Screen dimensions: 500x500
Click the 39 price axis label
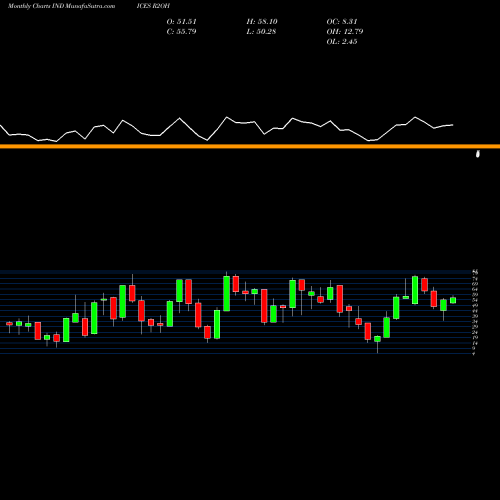(475, 316)
